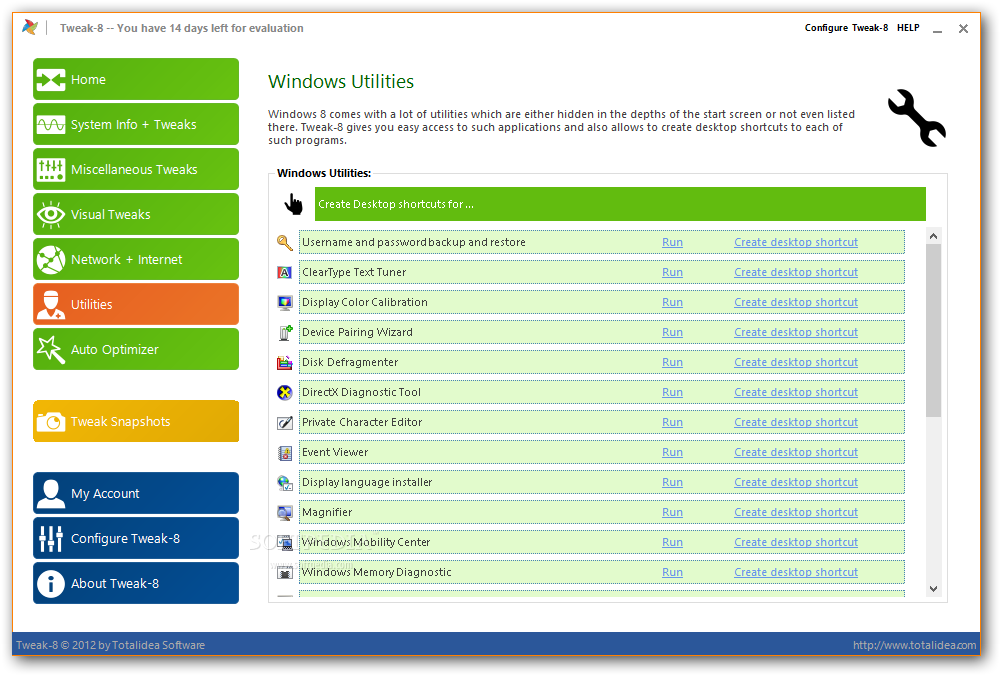The width and height of the screenshot is (1001, 676).
Task: Click the Windows Memory Diagnostic icon
Action: 285,573
